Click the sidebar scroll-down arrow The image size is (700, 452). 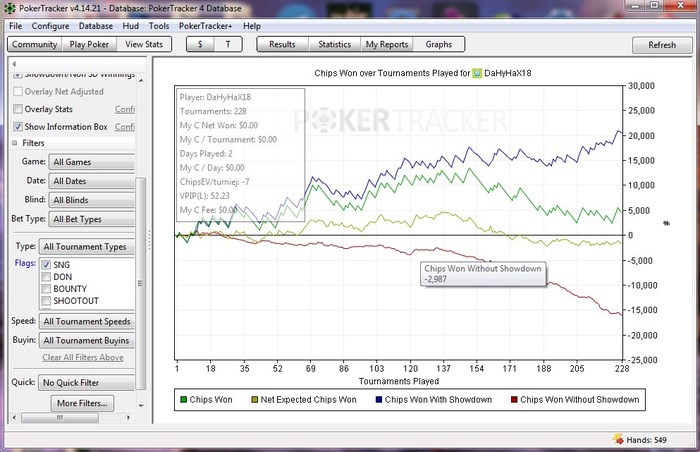coord(141,406)
